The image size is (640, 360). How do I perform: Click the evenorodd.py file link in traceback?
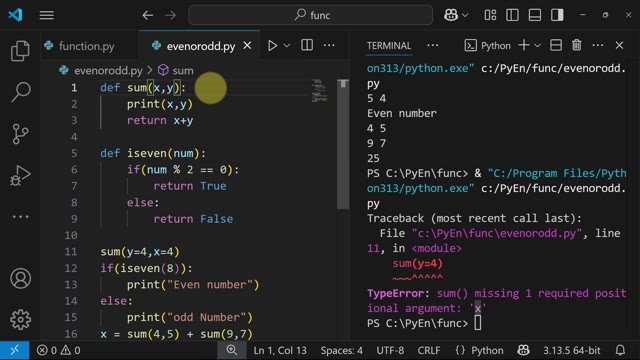(496, 233)
